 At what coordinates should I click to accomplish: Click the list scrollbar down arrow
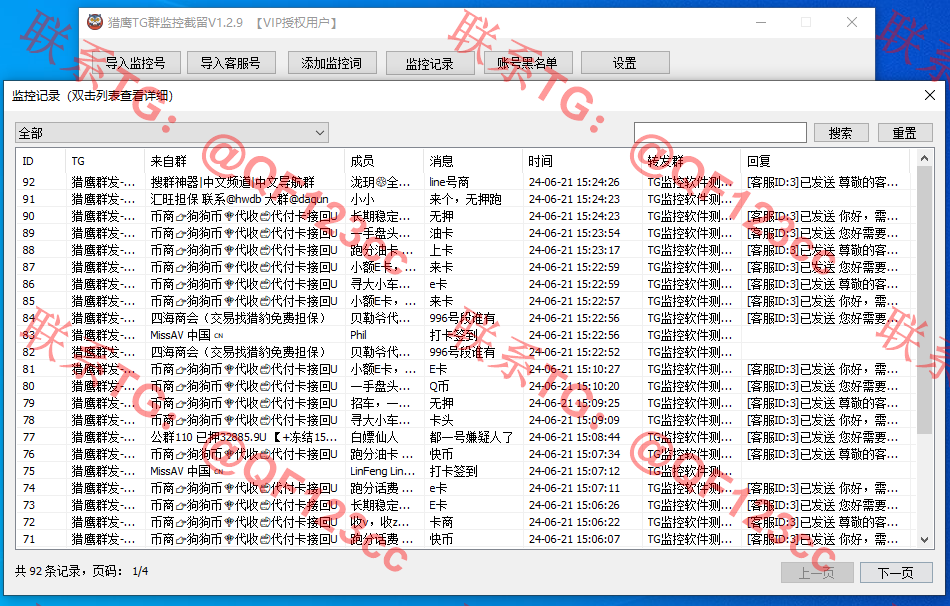point(924,539)
